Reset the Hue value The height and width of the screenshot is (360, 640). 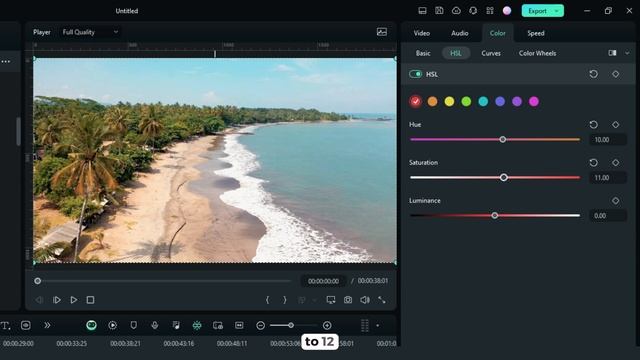pos(593,124)
